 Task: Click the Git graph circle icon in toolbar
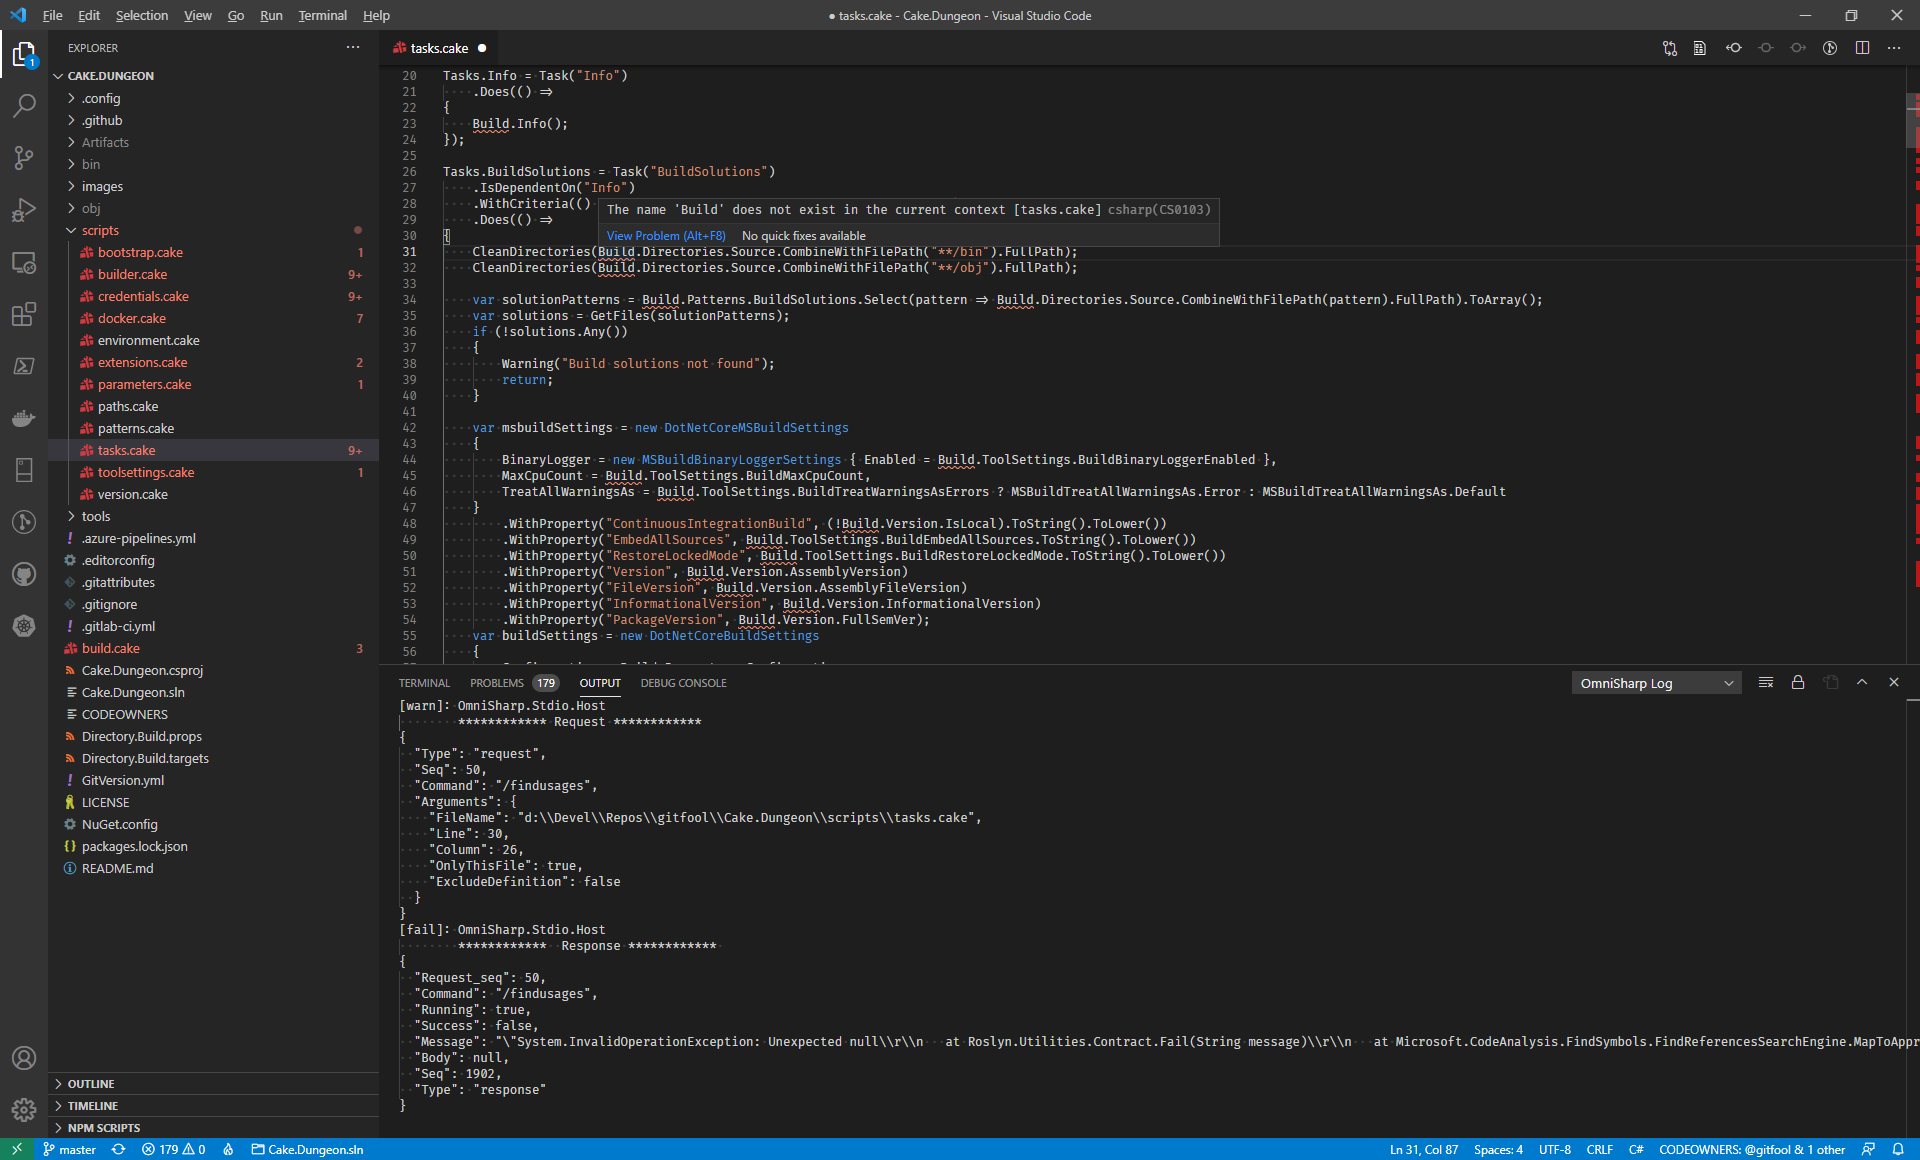click(1830, 48)
